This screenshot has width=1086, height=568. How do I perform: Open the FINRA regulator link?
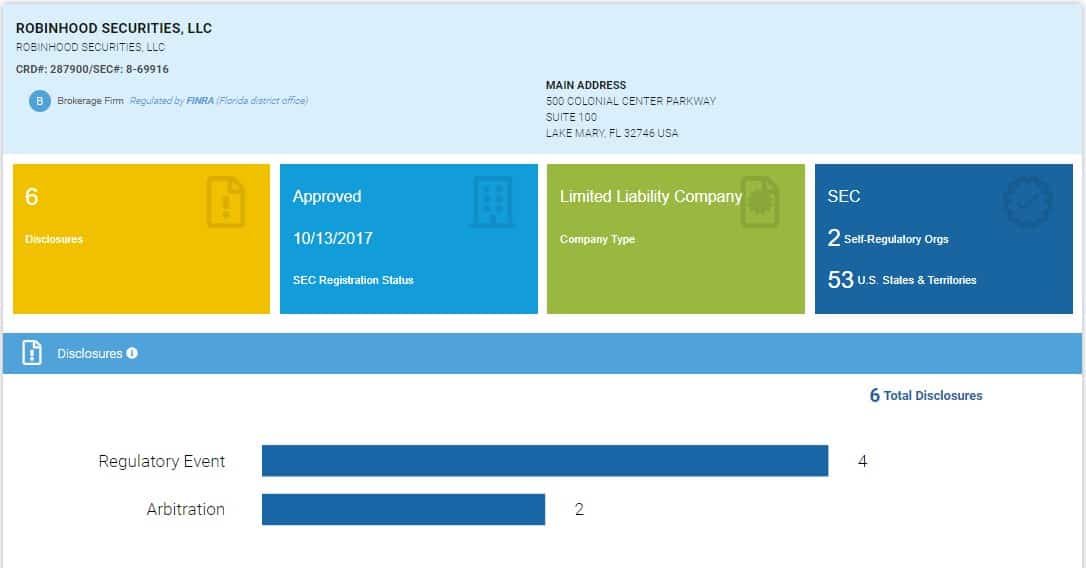199,101
